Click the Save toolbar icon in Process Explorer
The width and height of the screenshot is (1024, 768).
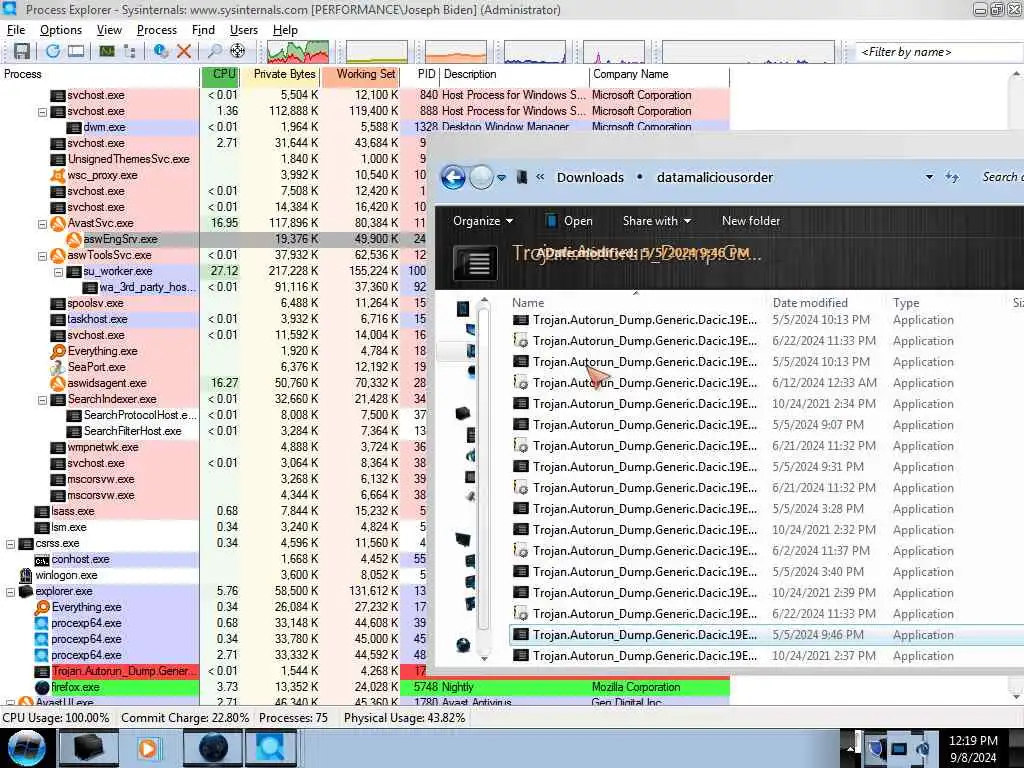(22, 51)
